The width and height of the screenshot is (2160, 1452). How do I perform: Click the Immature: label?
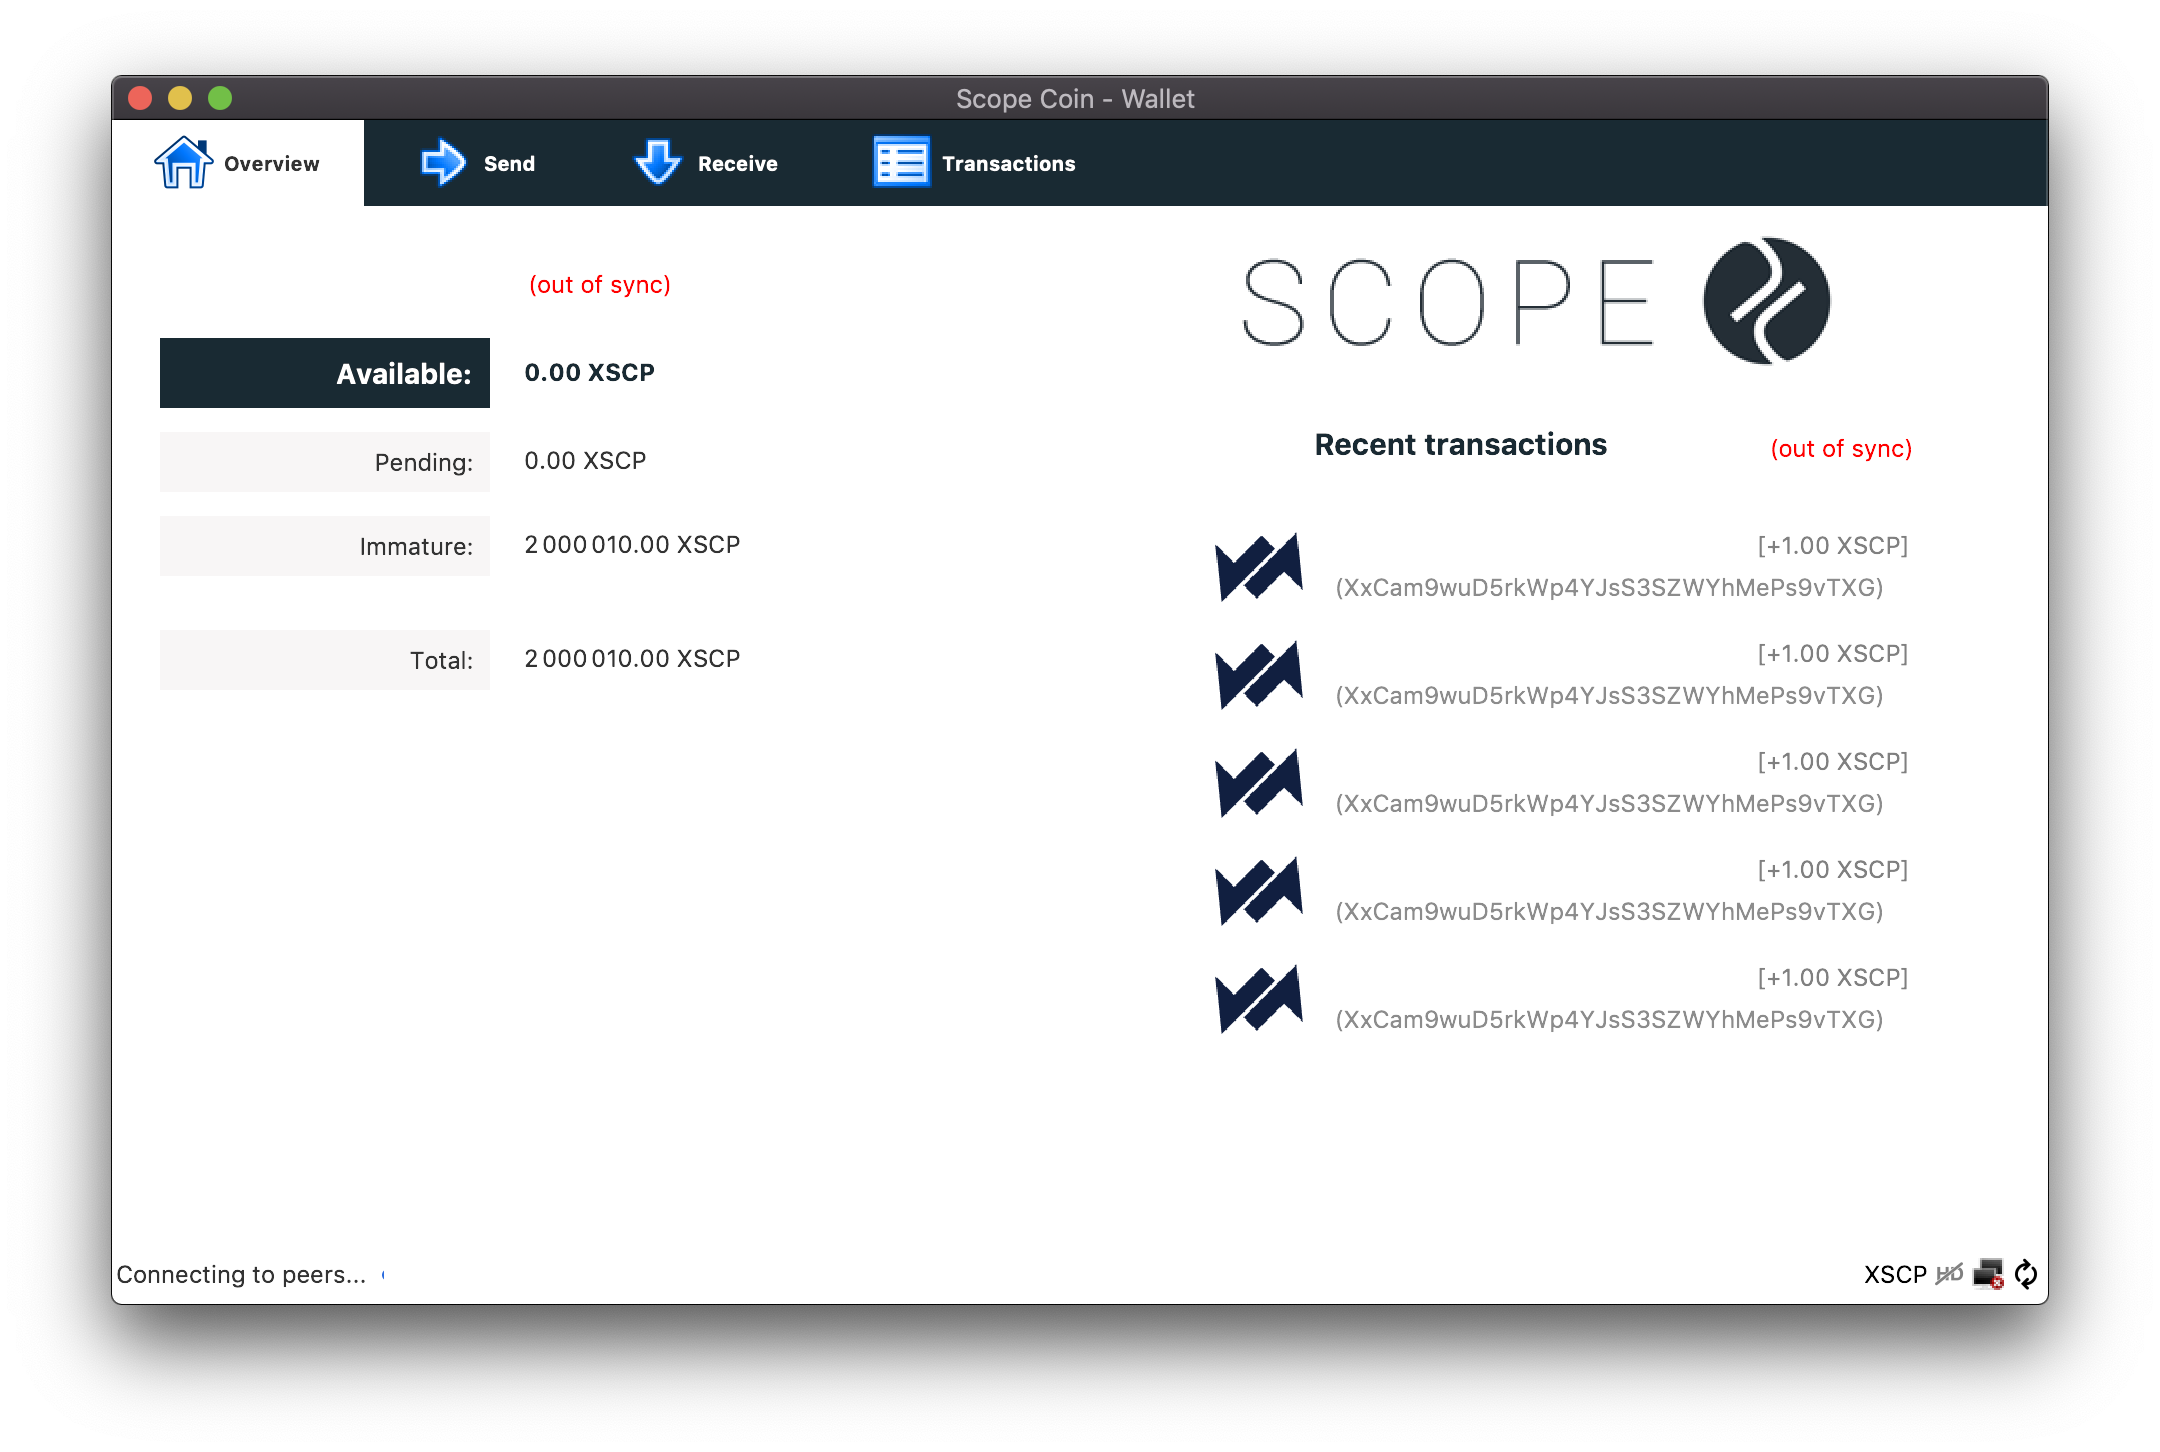tap(325, 546)
